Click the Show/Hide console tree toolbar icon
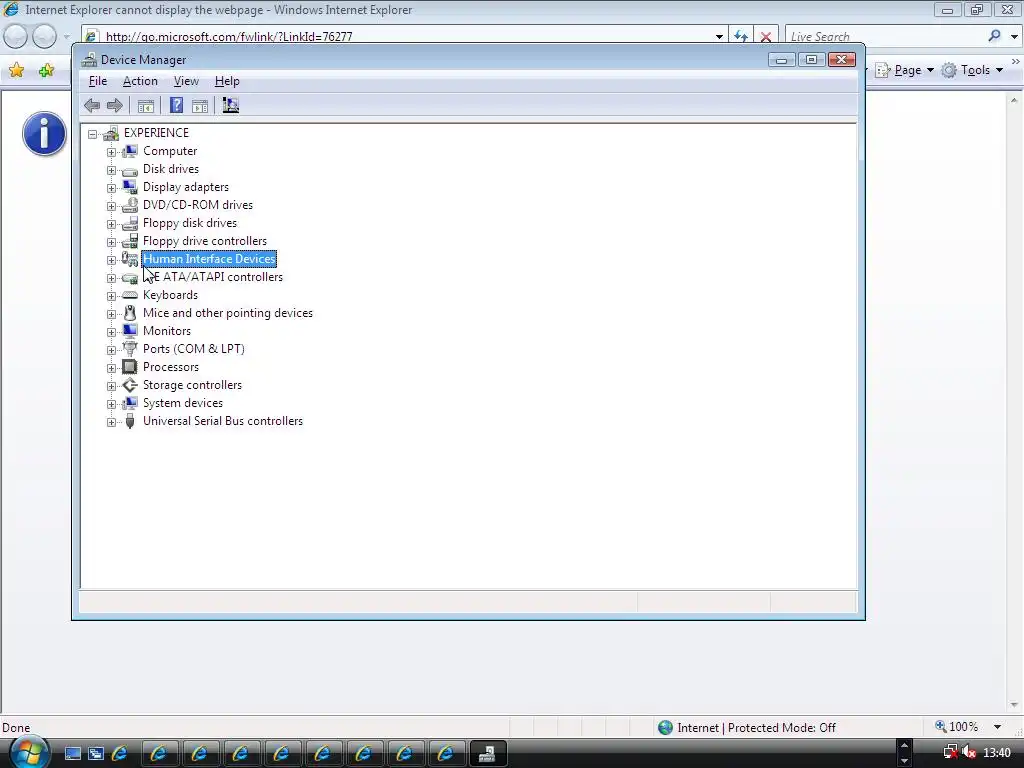Viewport: 1024px width, 768px height. pyautogui.click(x=146, y=106)
